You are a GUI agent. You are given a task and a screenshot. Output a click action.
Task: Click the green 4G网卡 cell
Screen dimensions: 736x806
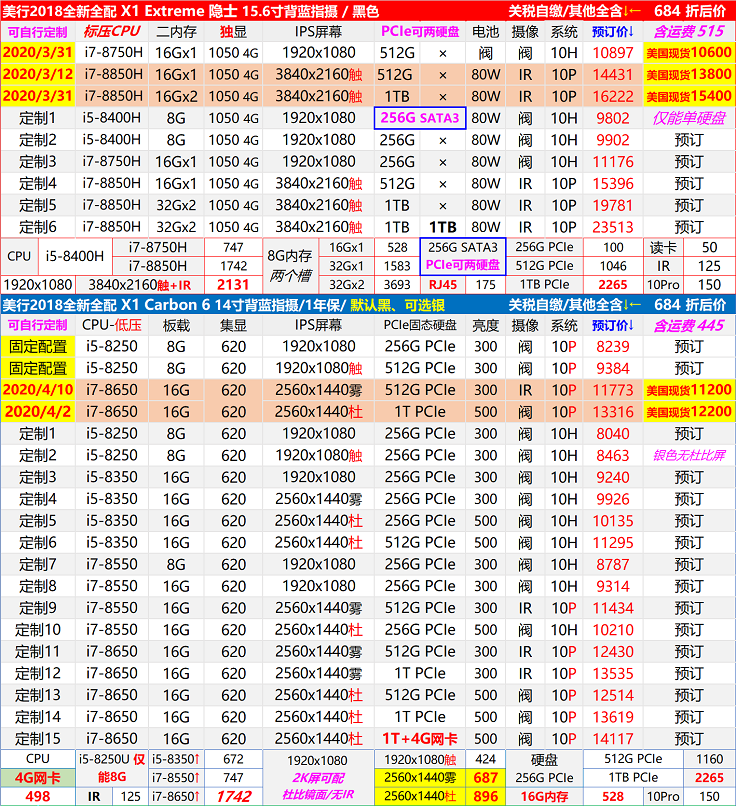36,777
